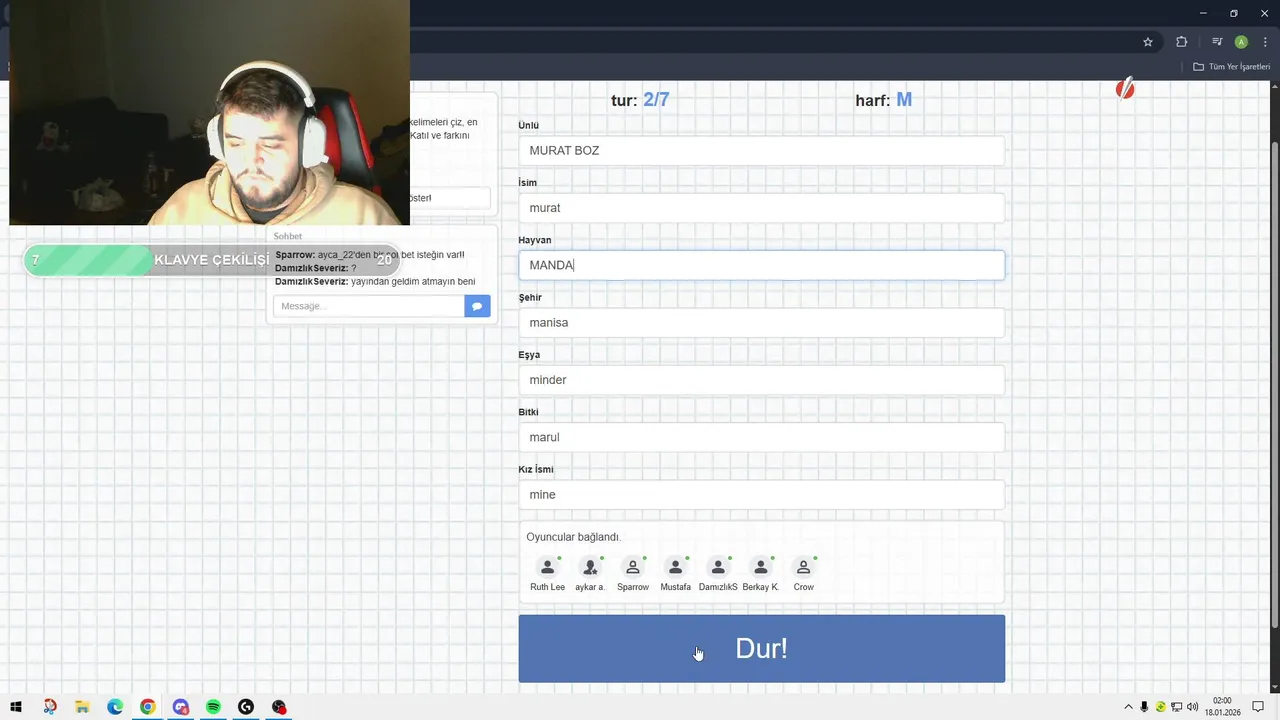This screenshot has width=1280, height=720.
Task: Open Snipping tool taskbar icon
Action: click(50, 707)
